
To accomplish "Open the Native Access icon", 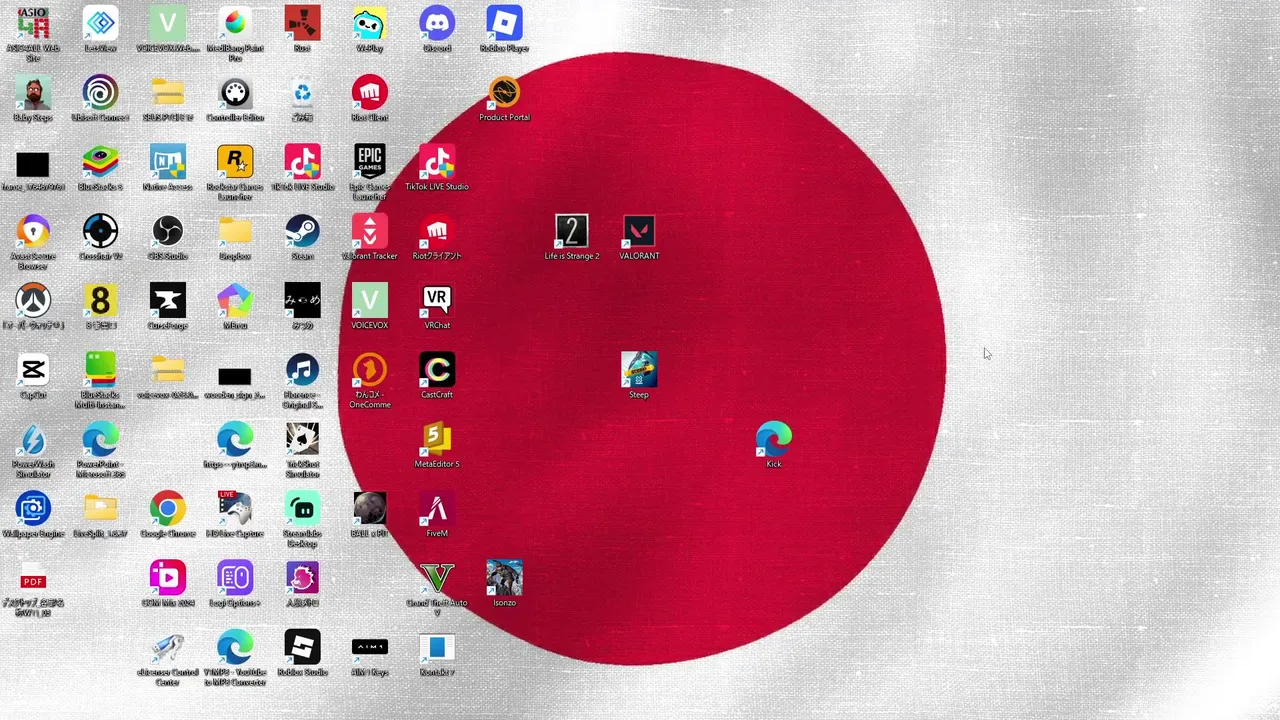I will click(x=167, y=162).
